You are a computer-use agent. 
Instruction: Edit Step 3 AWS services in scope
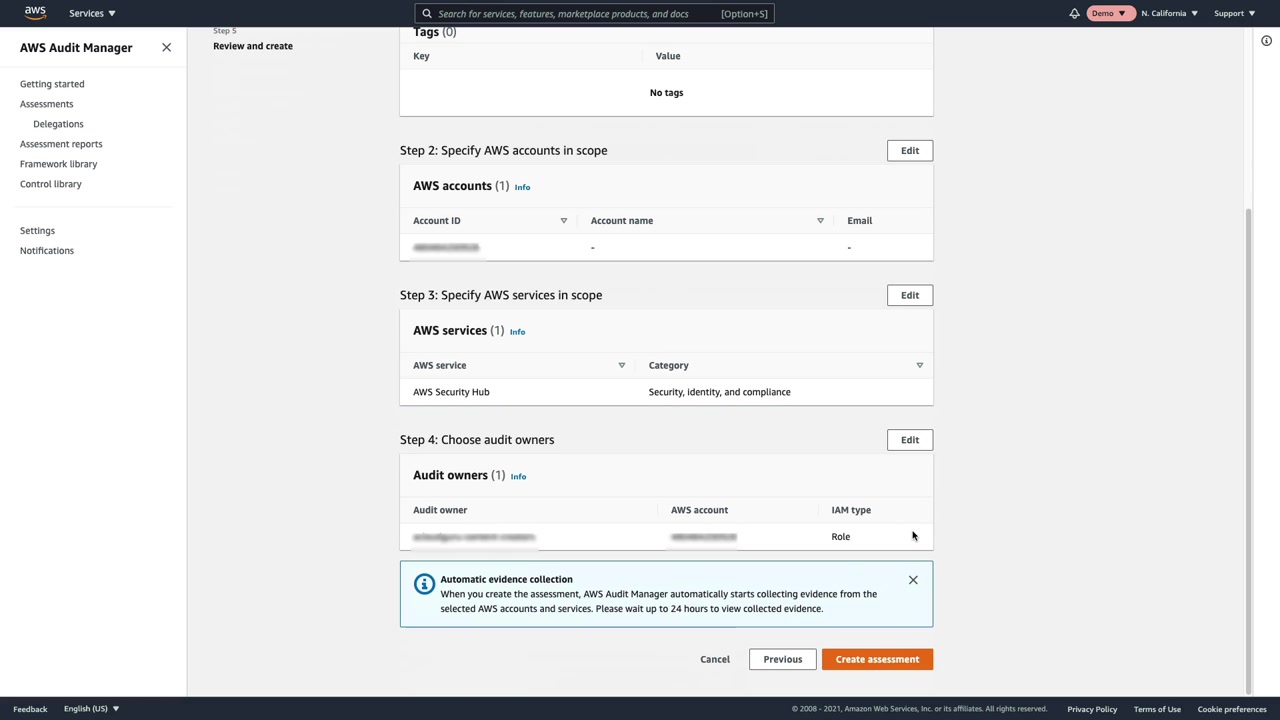coord(909,295)
